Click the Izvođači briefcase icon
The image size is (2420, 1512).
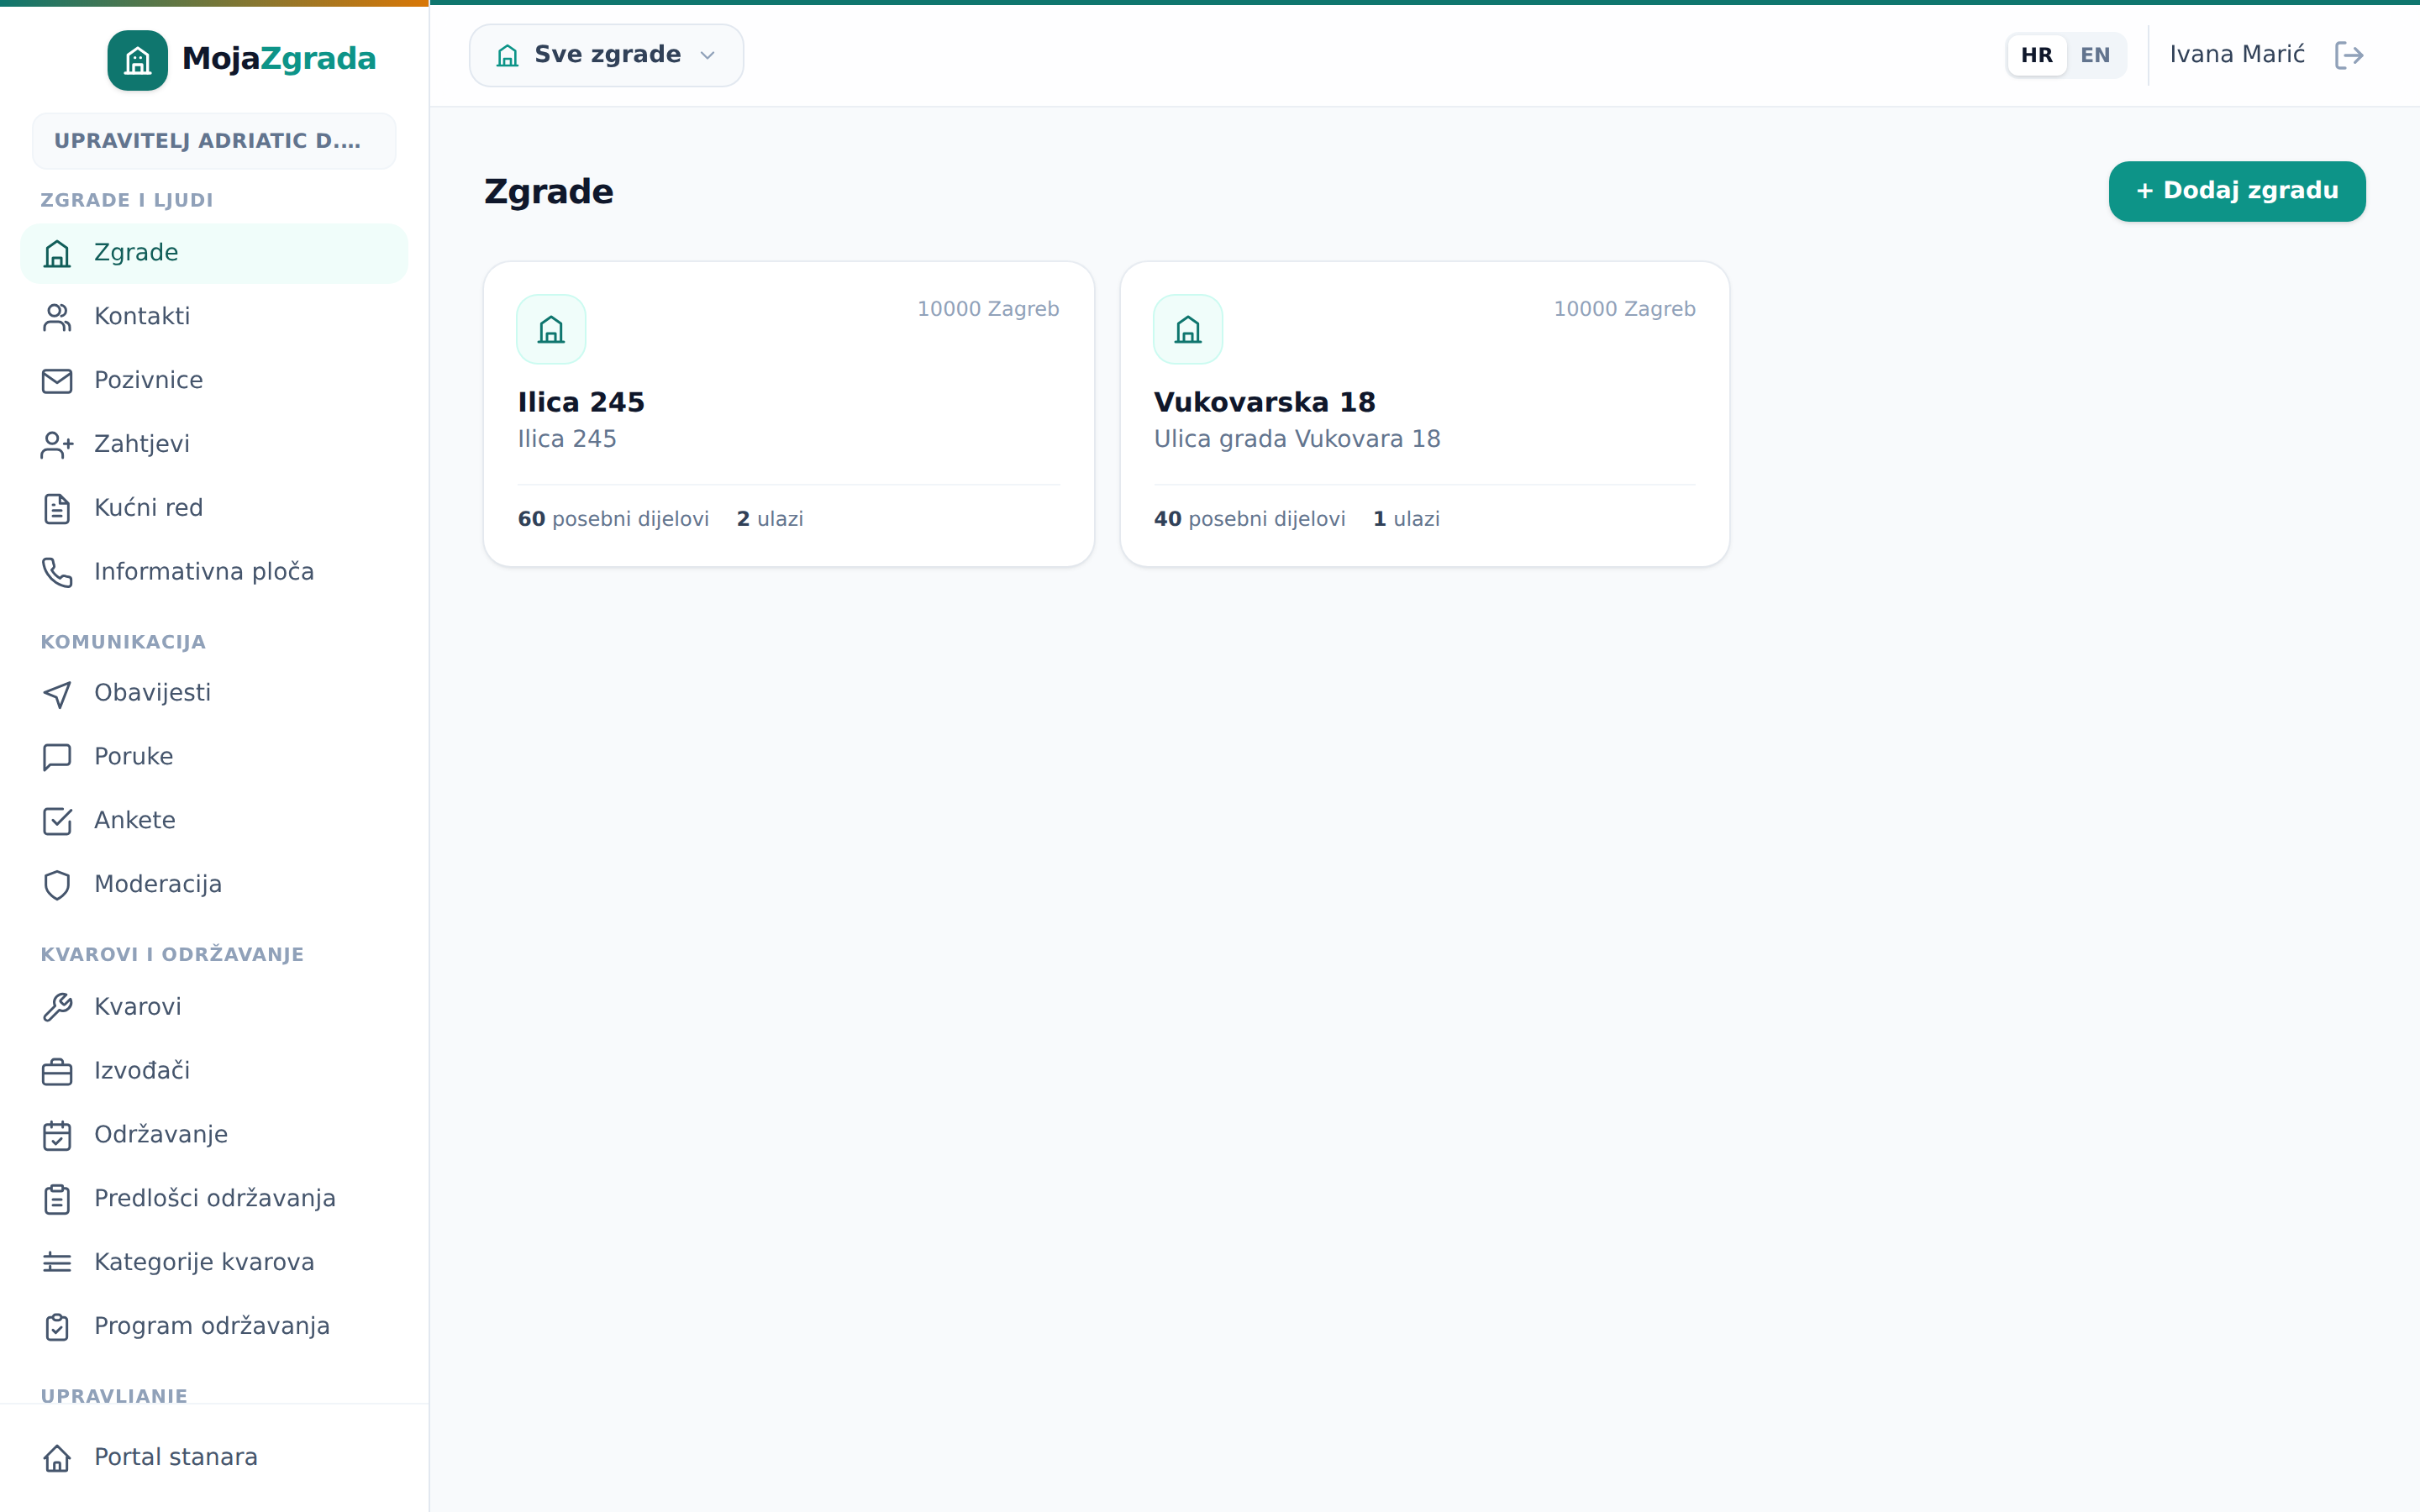coord(57,1071)
